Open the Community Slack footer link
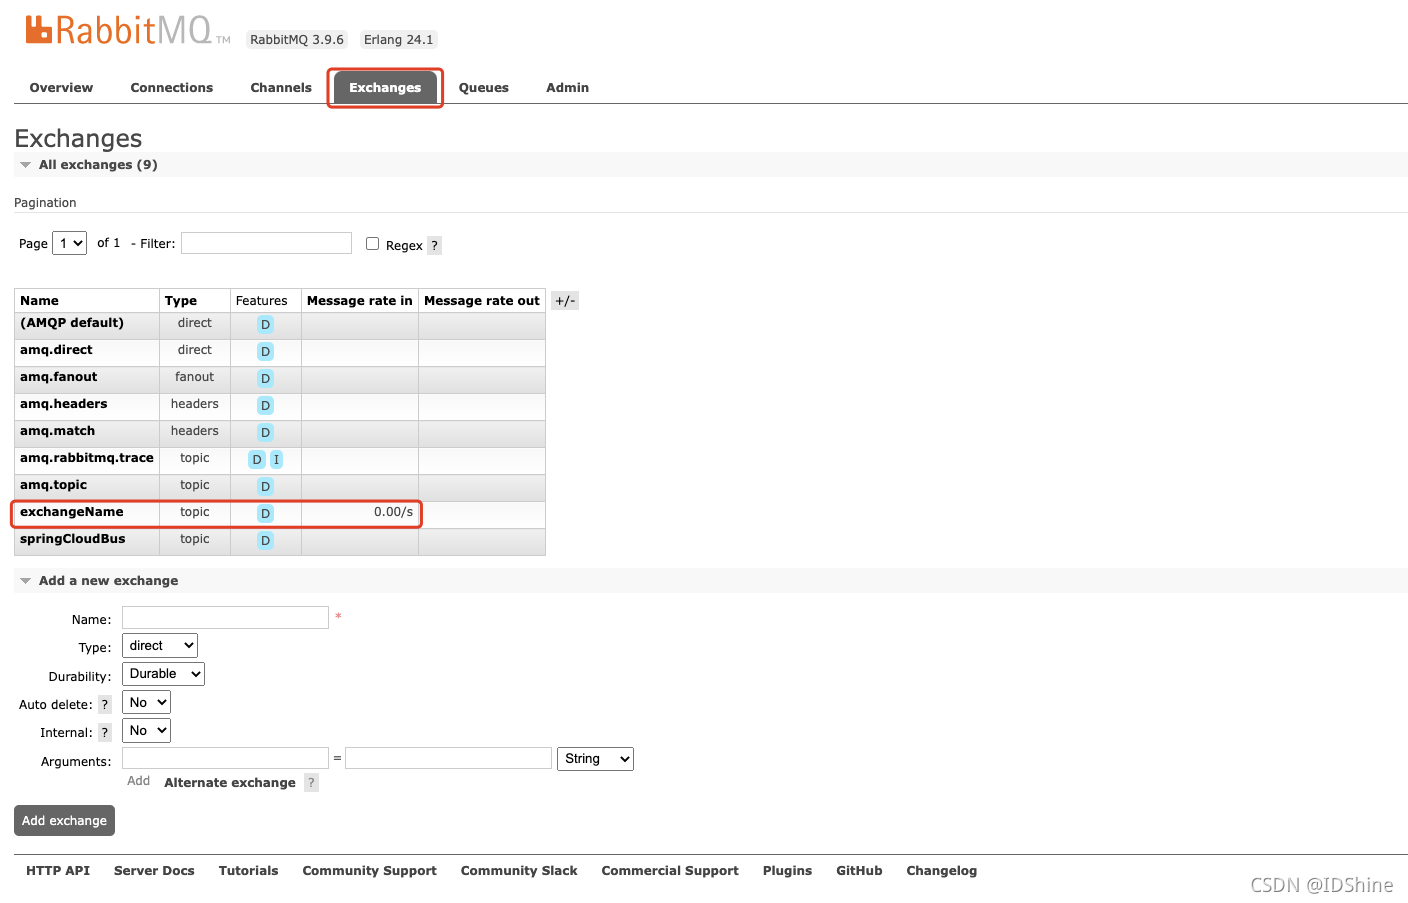Screen dimensions: 1408x903 pos(519,871)
